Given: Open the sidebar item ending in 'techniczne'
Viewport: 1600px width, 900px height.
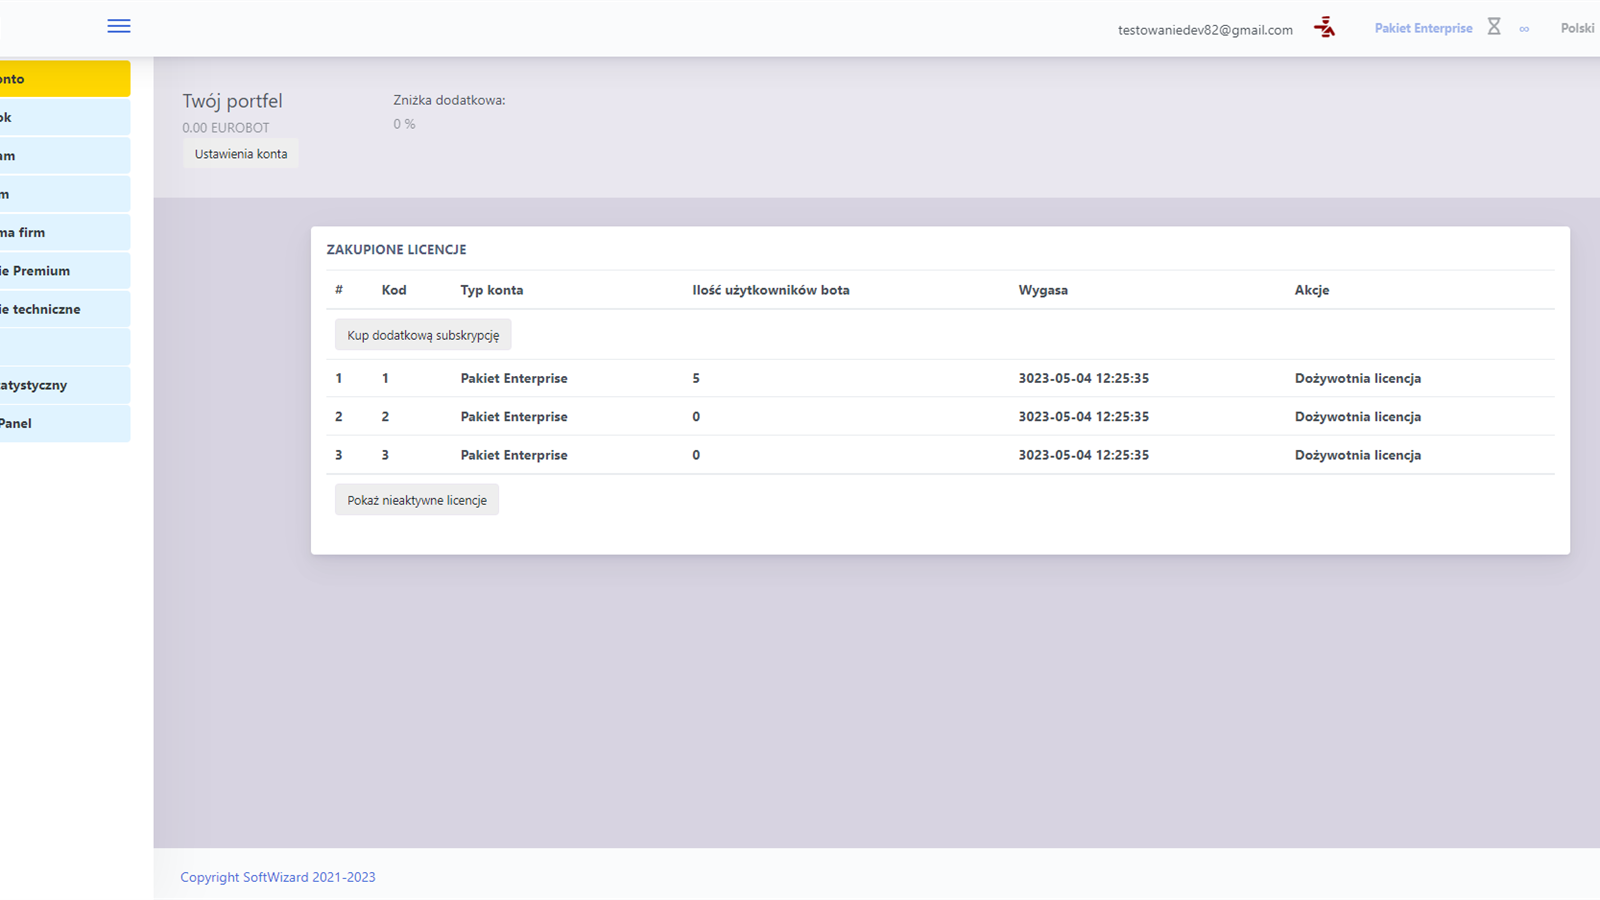Looking at the screenshot, I should pos(64,309).
